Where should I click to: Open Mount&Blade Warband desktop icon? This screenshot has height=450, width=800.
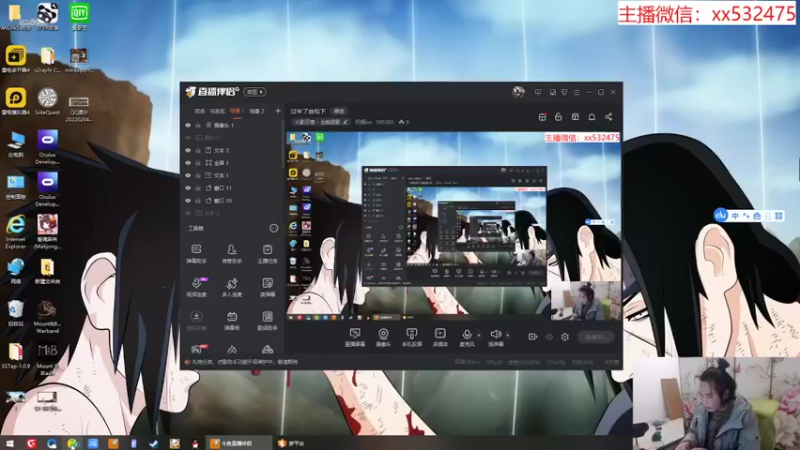[x=47, y=316]
